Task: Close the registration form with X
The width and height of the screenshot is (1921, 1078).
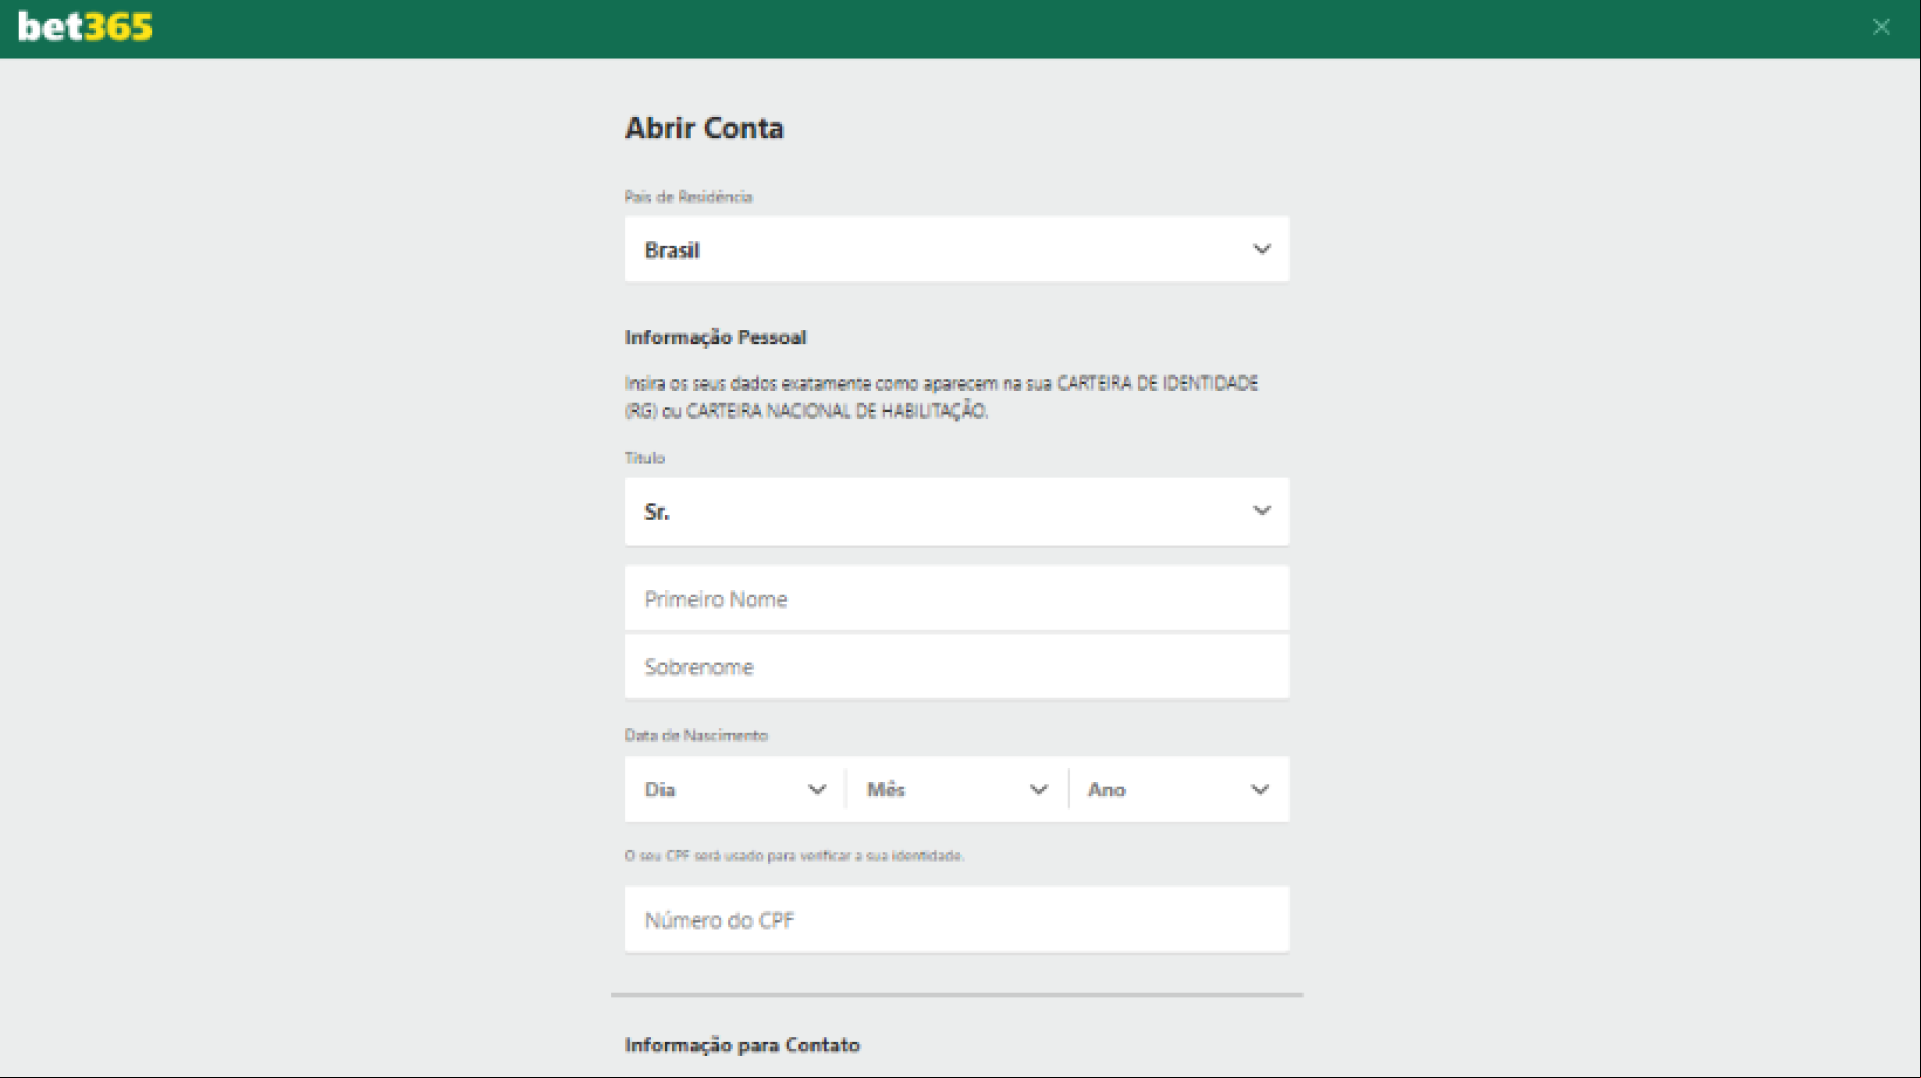Action: (x=1881, y=28)
